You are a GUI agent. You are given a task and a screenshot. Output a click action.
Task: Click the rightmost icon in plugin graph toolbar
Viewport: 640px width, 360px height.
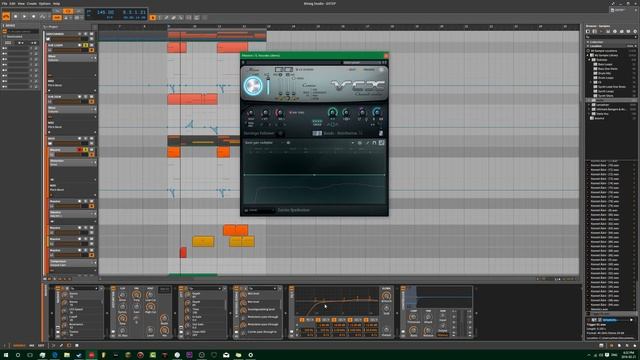pyautogui.click(x=381, y=143)
